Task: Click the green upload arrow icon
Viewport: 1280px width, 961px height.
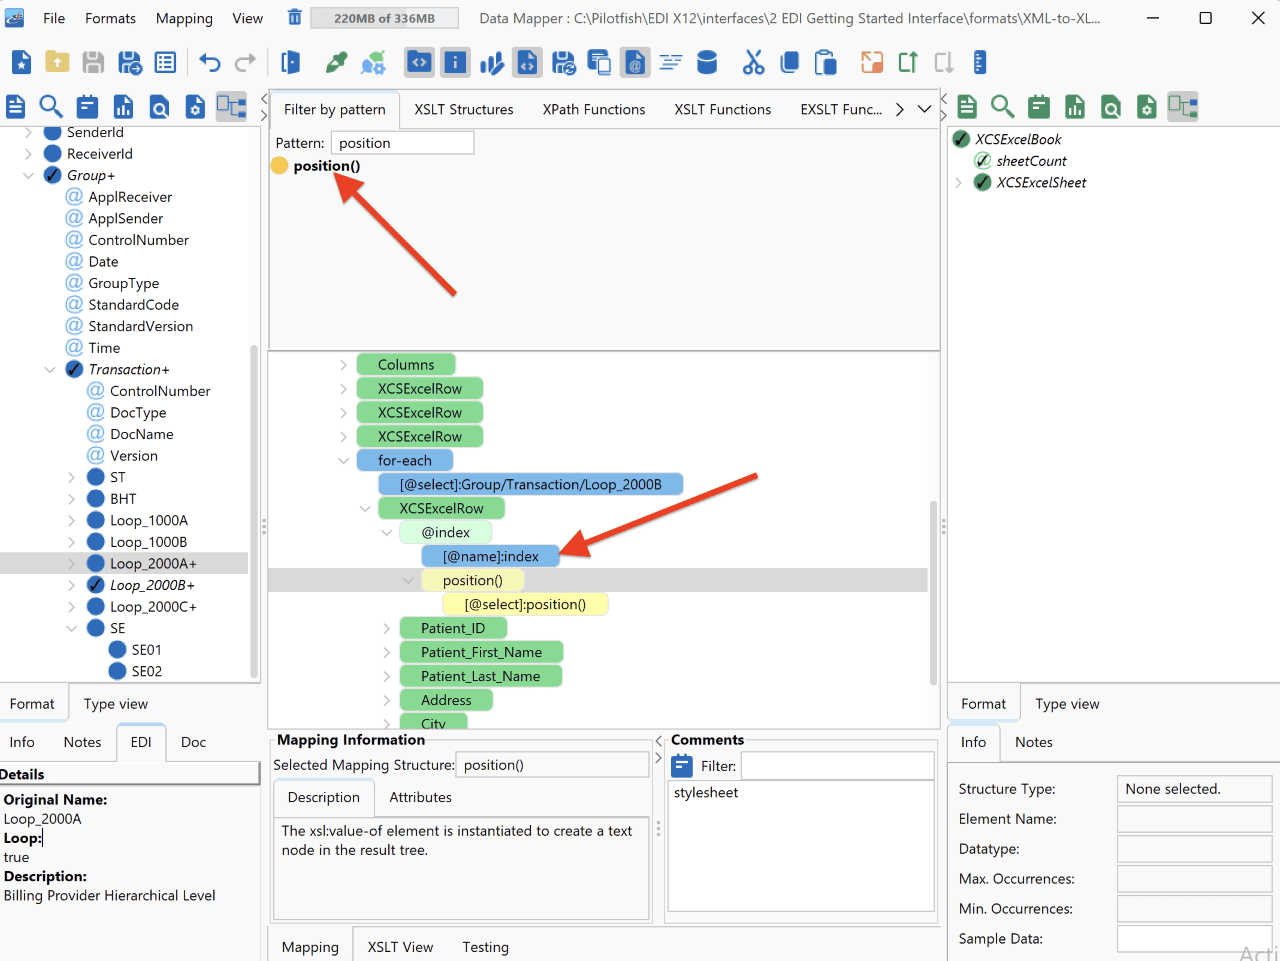Action: (x=908, y=63)
